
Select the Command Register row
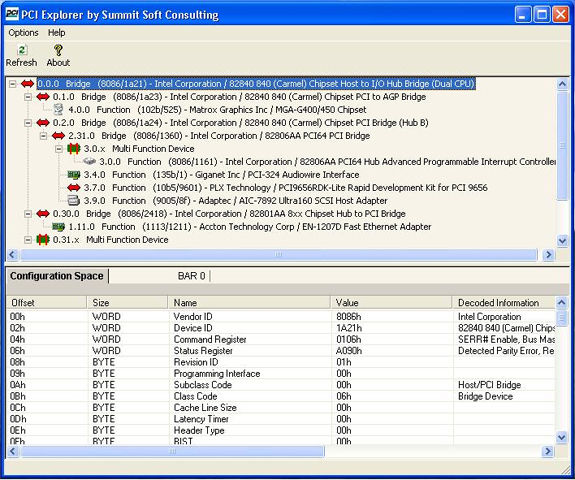[280, 340]
